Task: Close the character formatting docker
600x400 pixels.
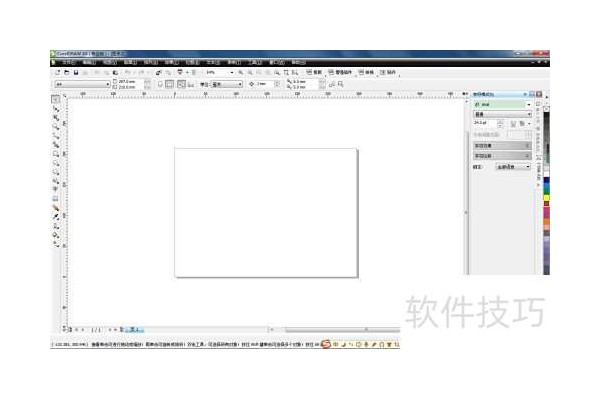Action: (539, 94)
